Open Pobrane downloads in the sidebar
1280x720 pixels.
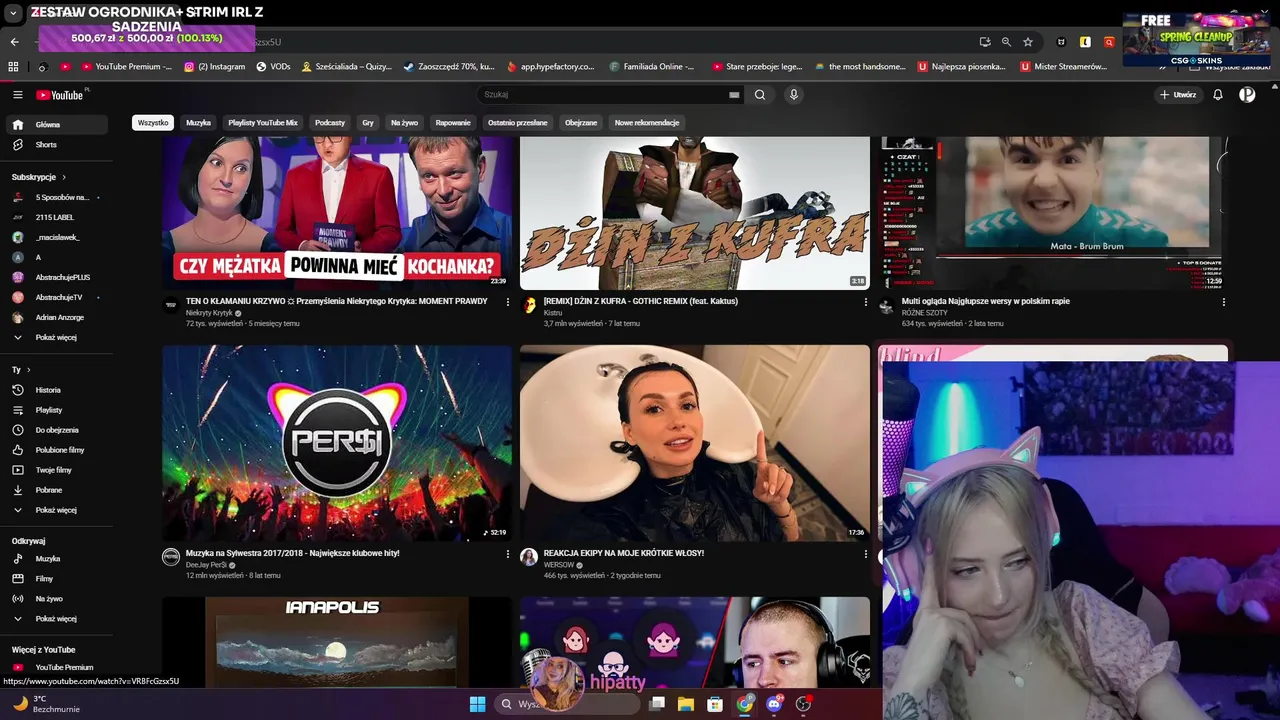coord(55,490)
